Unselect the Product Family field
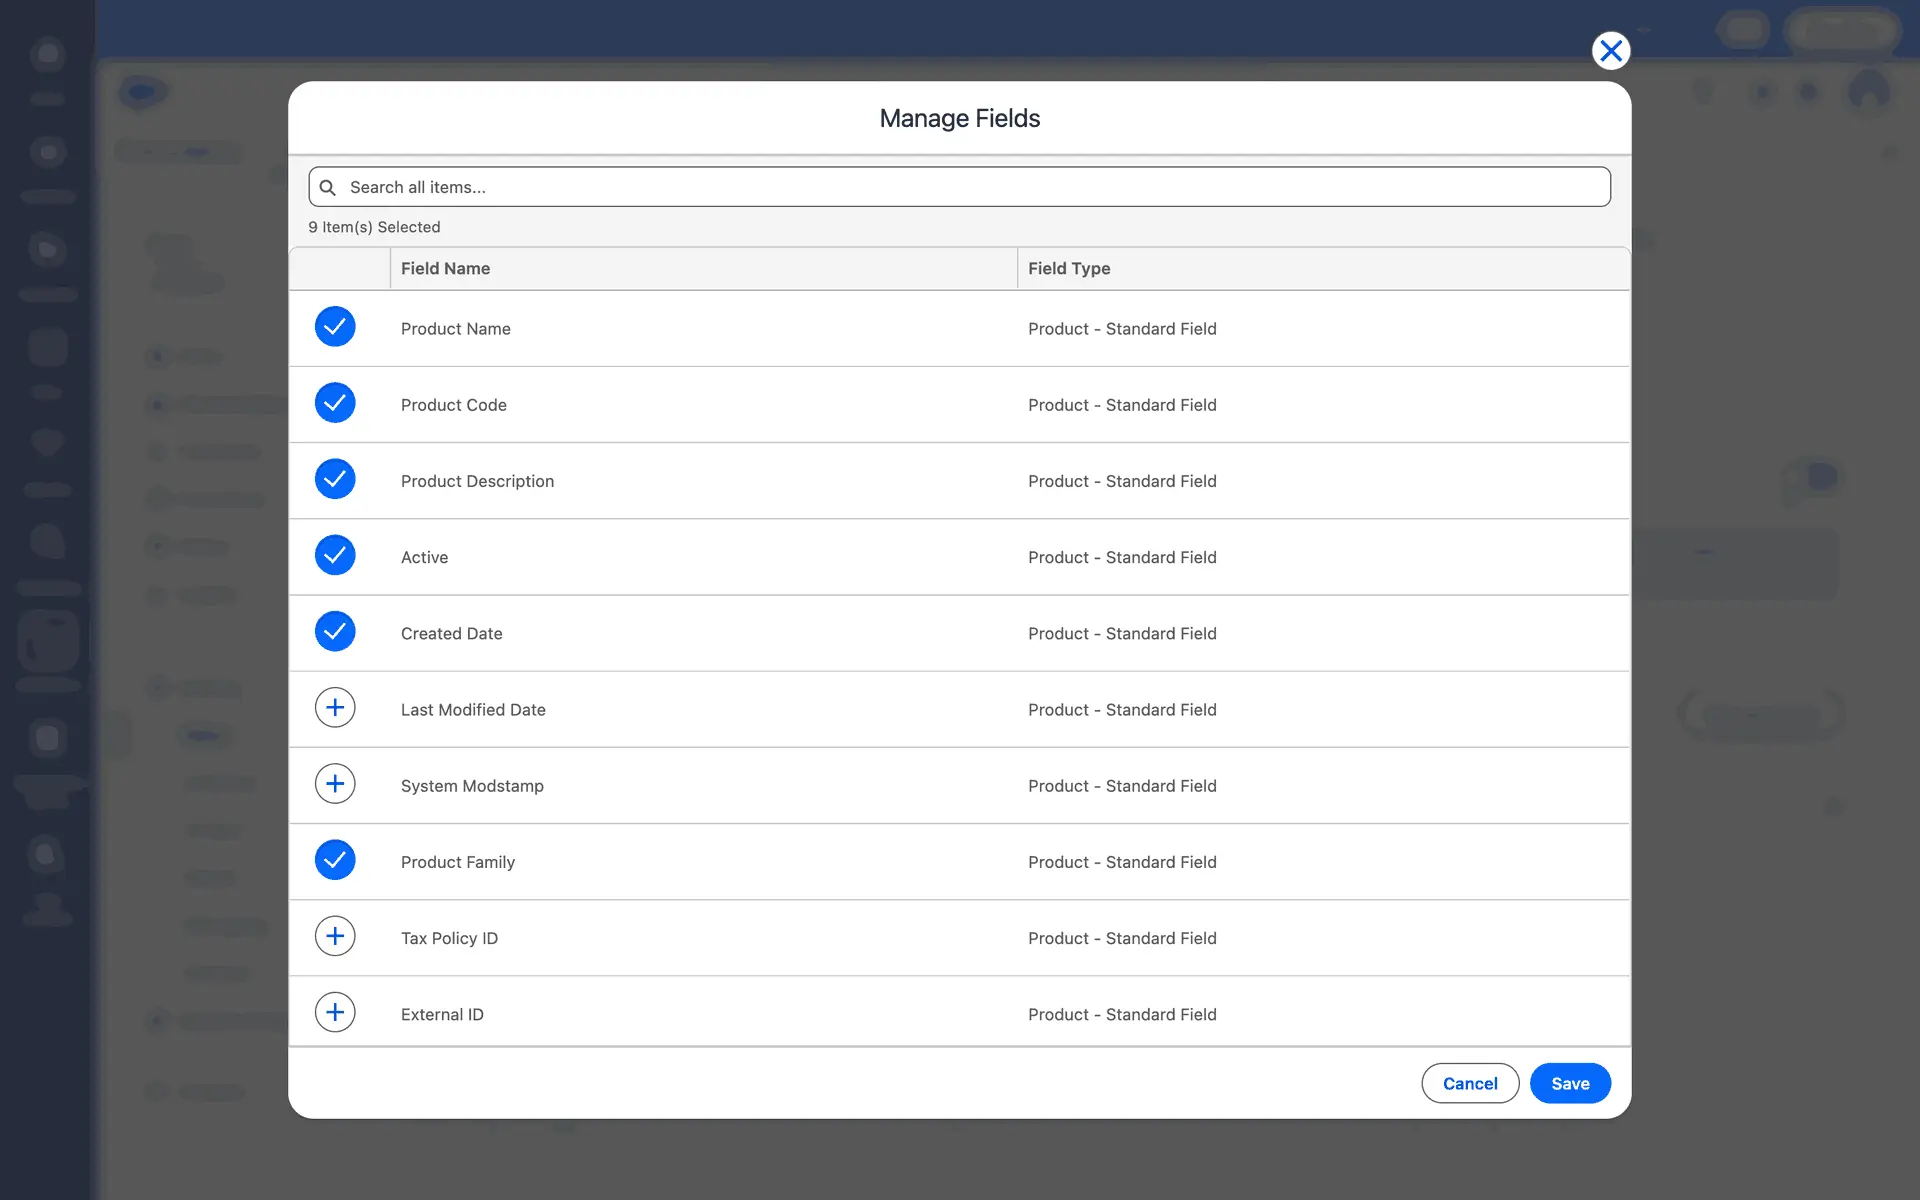1920x1200 pixels. pos(335,860)
